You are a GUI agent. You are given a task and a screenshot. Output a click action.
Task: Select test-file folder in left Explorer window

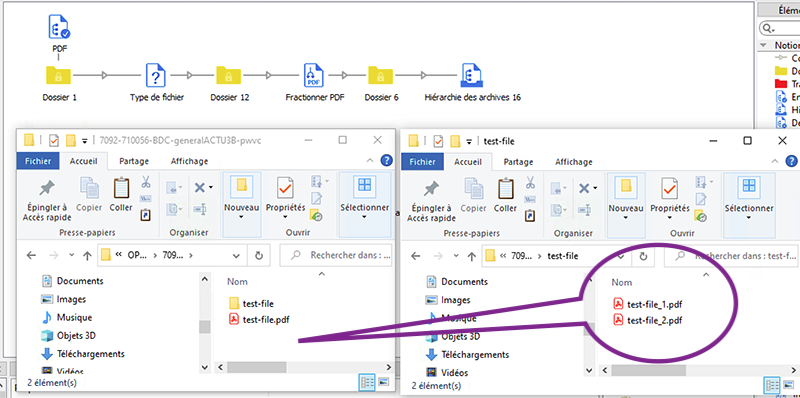pos(252,304)
